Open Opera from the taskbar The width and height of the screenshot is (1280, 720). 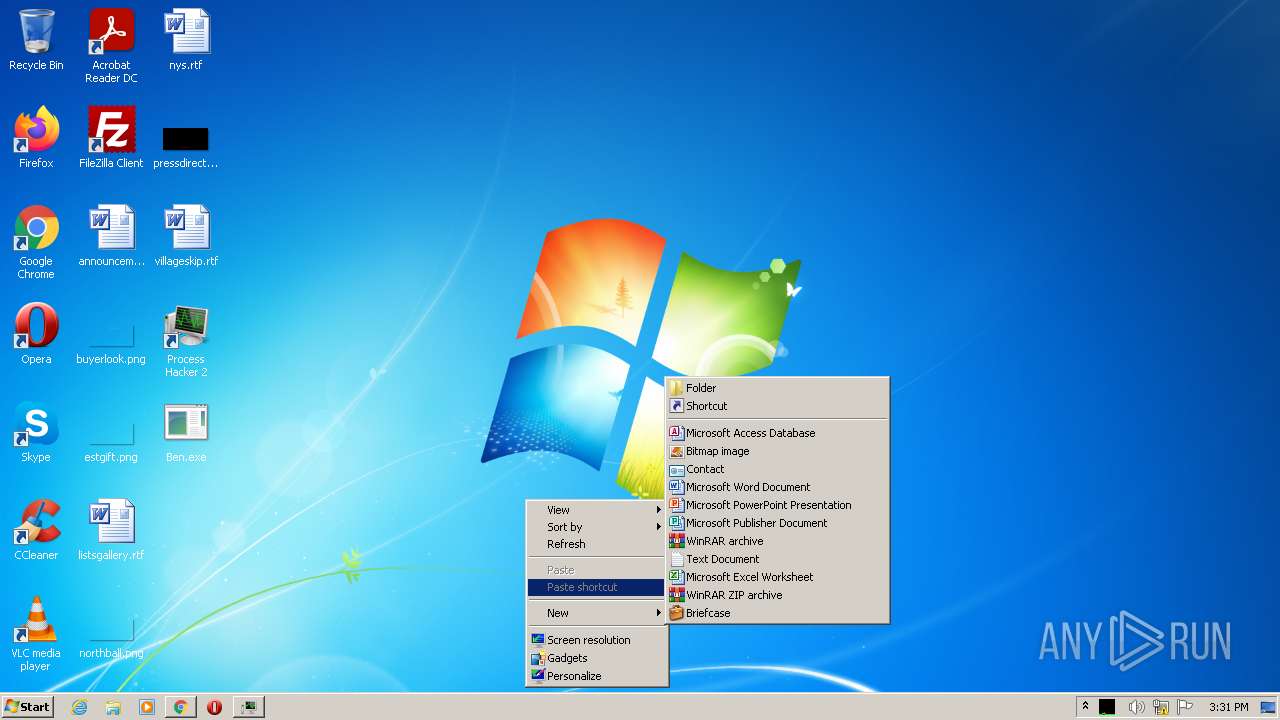point(214,707)
